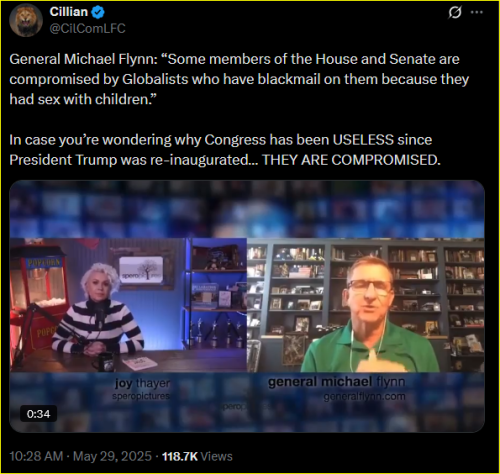
Task: Click Joy Thayer's video panel
Action: (128, 305)
